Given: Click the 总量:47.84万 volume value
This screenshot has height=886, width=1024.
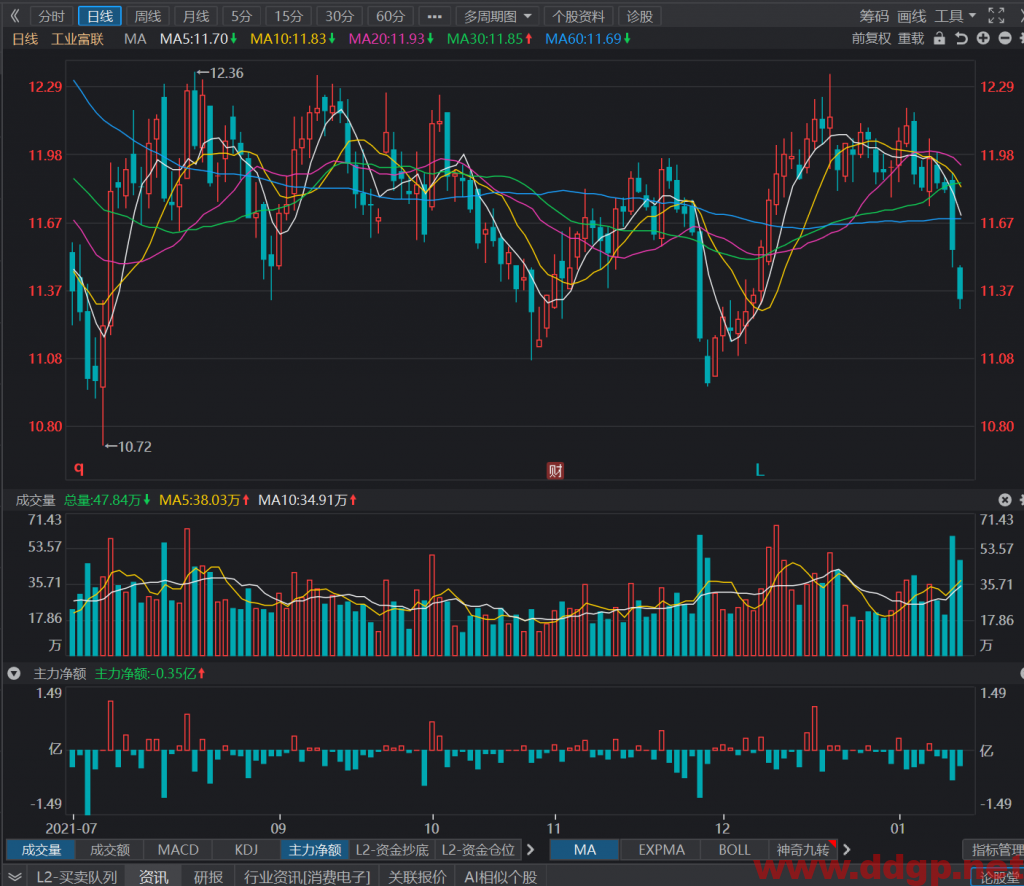Looking at the screenshot, I should click(107, 500).
